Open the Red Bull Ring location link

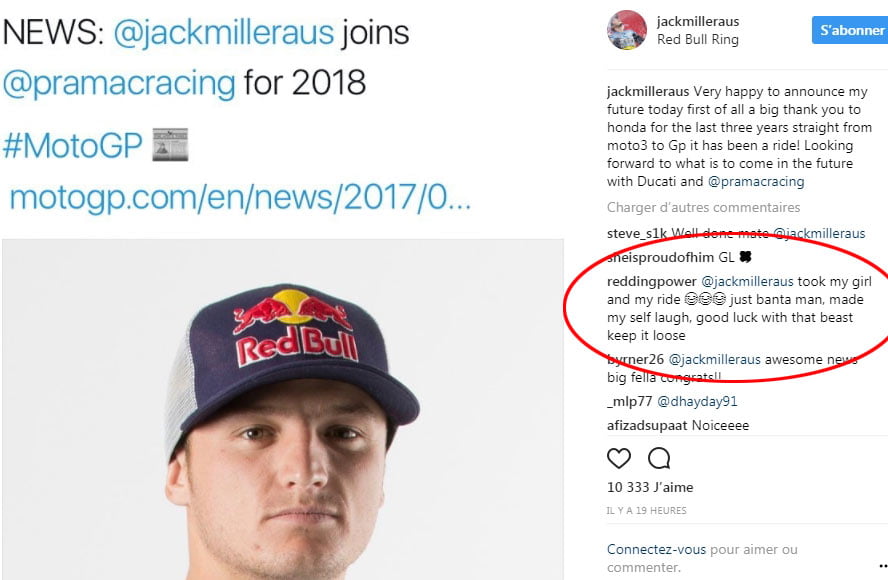[698, 40]
